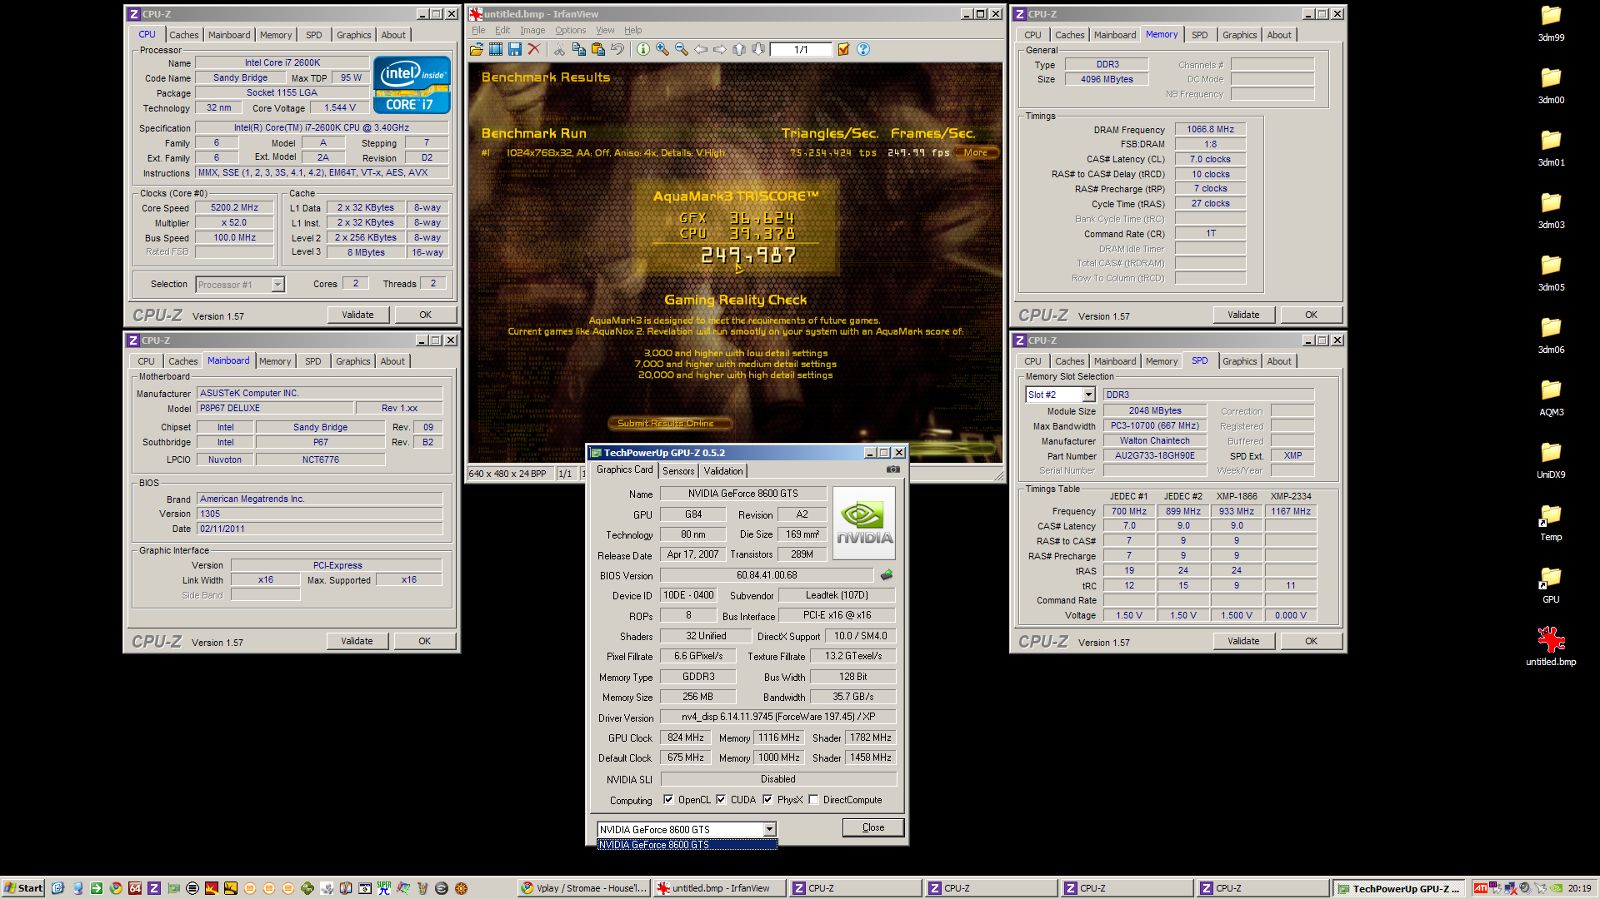Toggle the CUDA checkbox in GPU-Z
This screenshot has height=899, width=1600.
point(720,800)
